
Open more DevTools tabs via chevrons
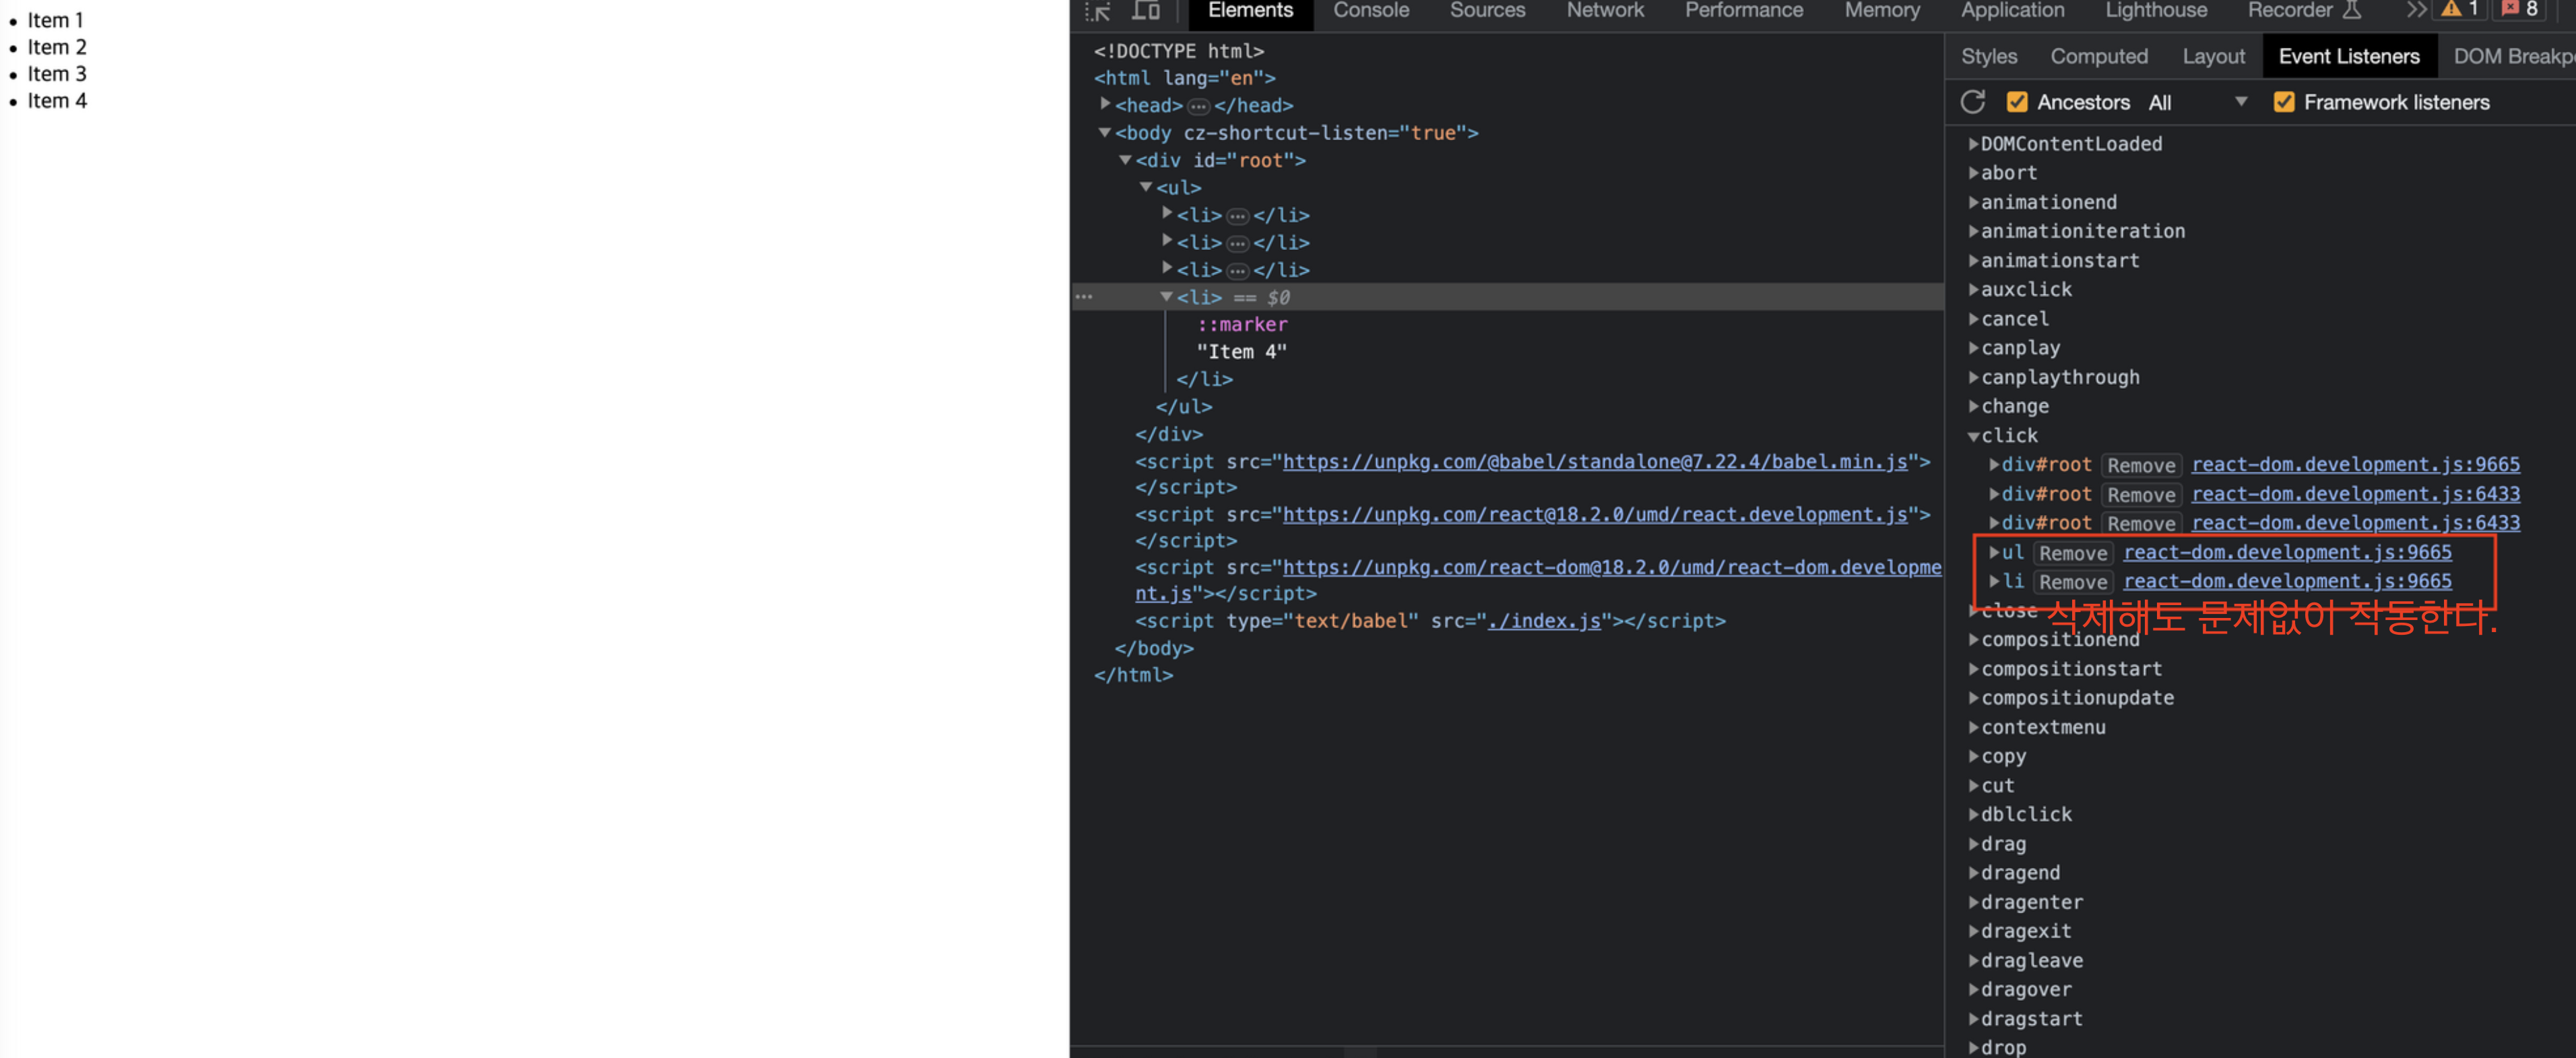(2416, 10)
